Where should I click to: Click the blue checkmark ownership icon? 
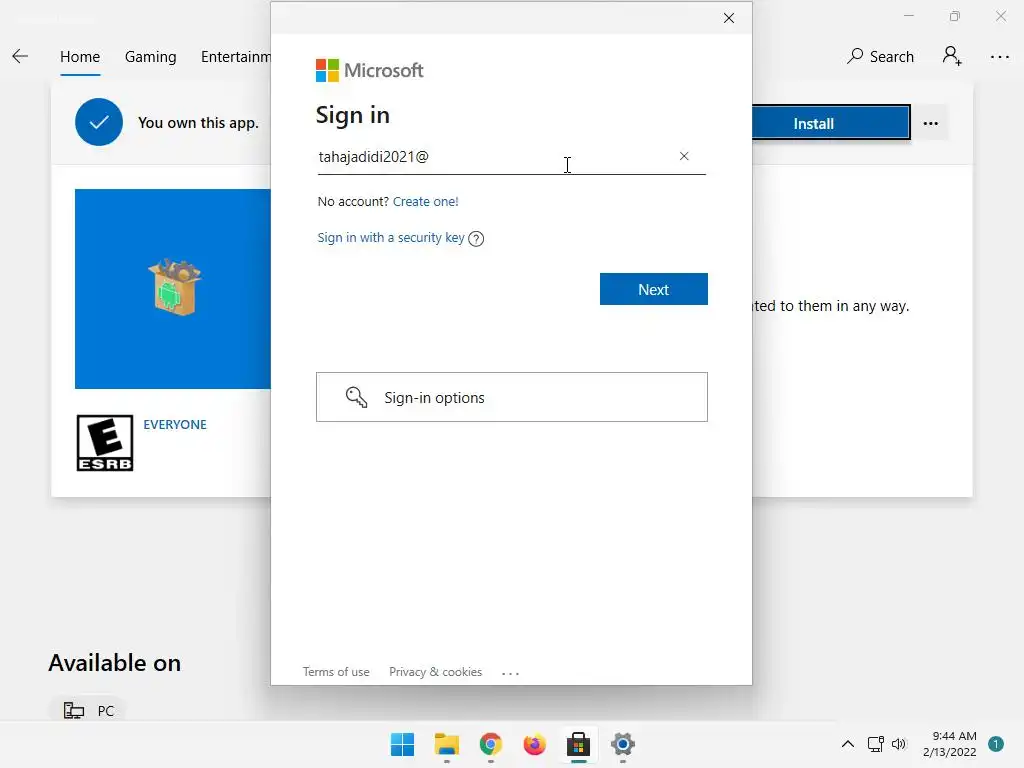tap(99, 122)
